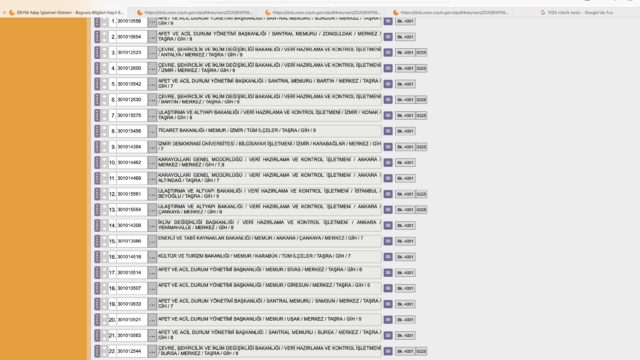The width and height of the screenshot is (640, 360).
Task: Grab the drag handle of preference row 13
Action: [x=97, y=209]
